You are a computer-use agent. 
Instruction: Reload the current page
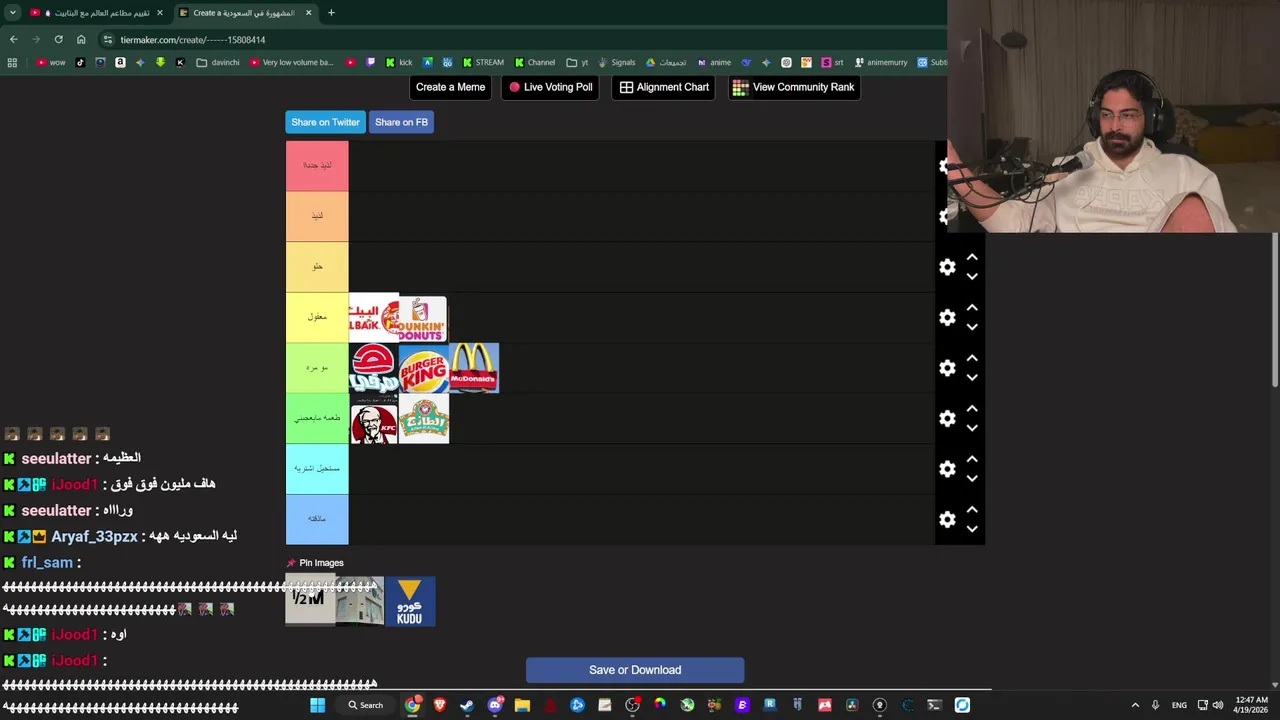click(x=58, y=40)
